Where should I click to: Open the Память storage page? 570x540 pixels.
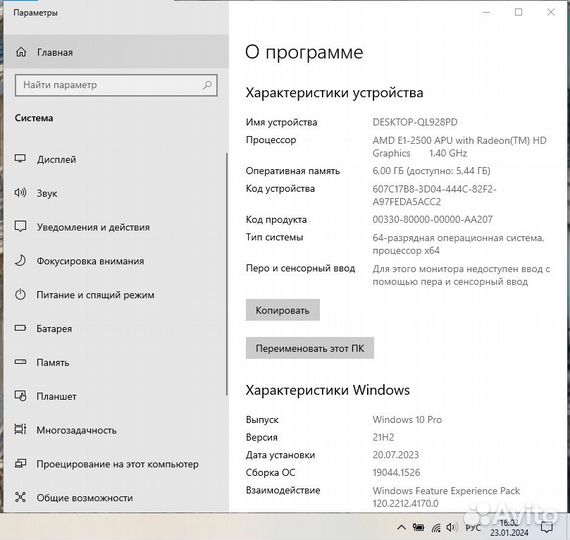(x=116, y=362)
